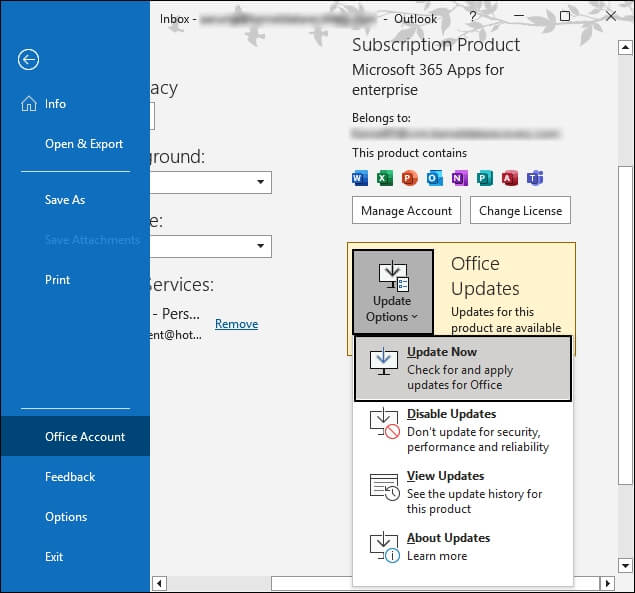The height and width of the screenshot is (593, 635).
Task: Click the PowerPoint app icon
Action: (x=409, y=178)
